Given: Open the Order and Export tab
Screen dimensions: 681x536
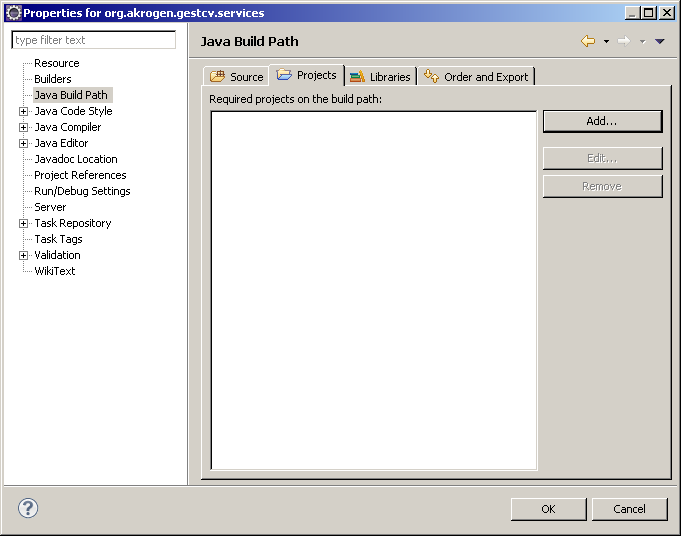Looking at the screenshot, I should (x=477, y=76).
